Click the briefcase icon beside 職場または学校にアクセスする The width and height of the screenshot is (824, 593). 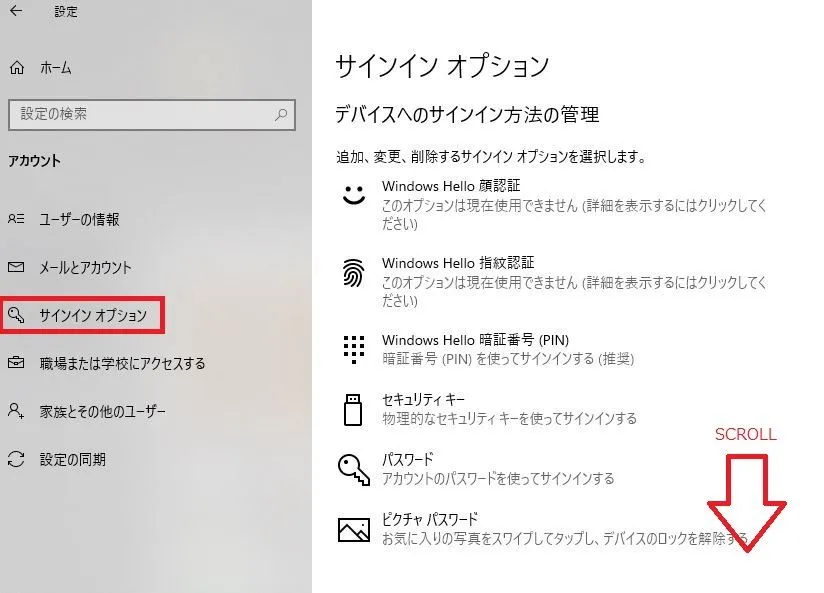point(17,363)
